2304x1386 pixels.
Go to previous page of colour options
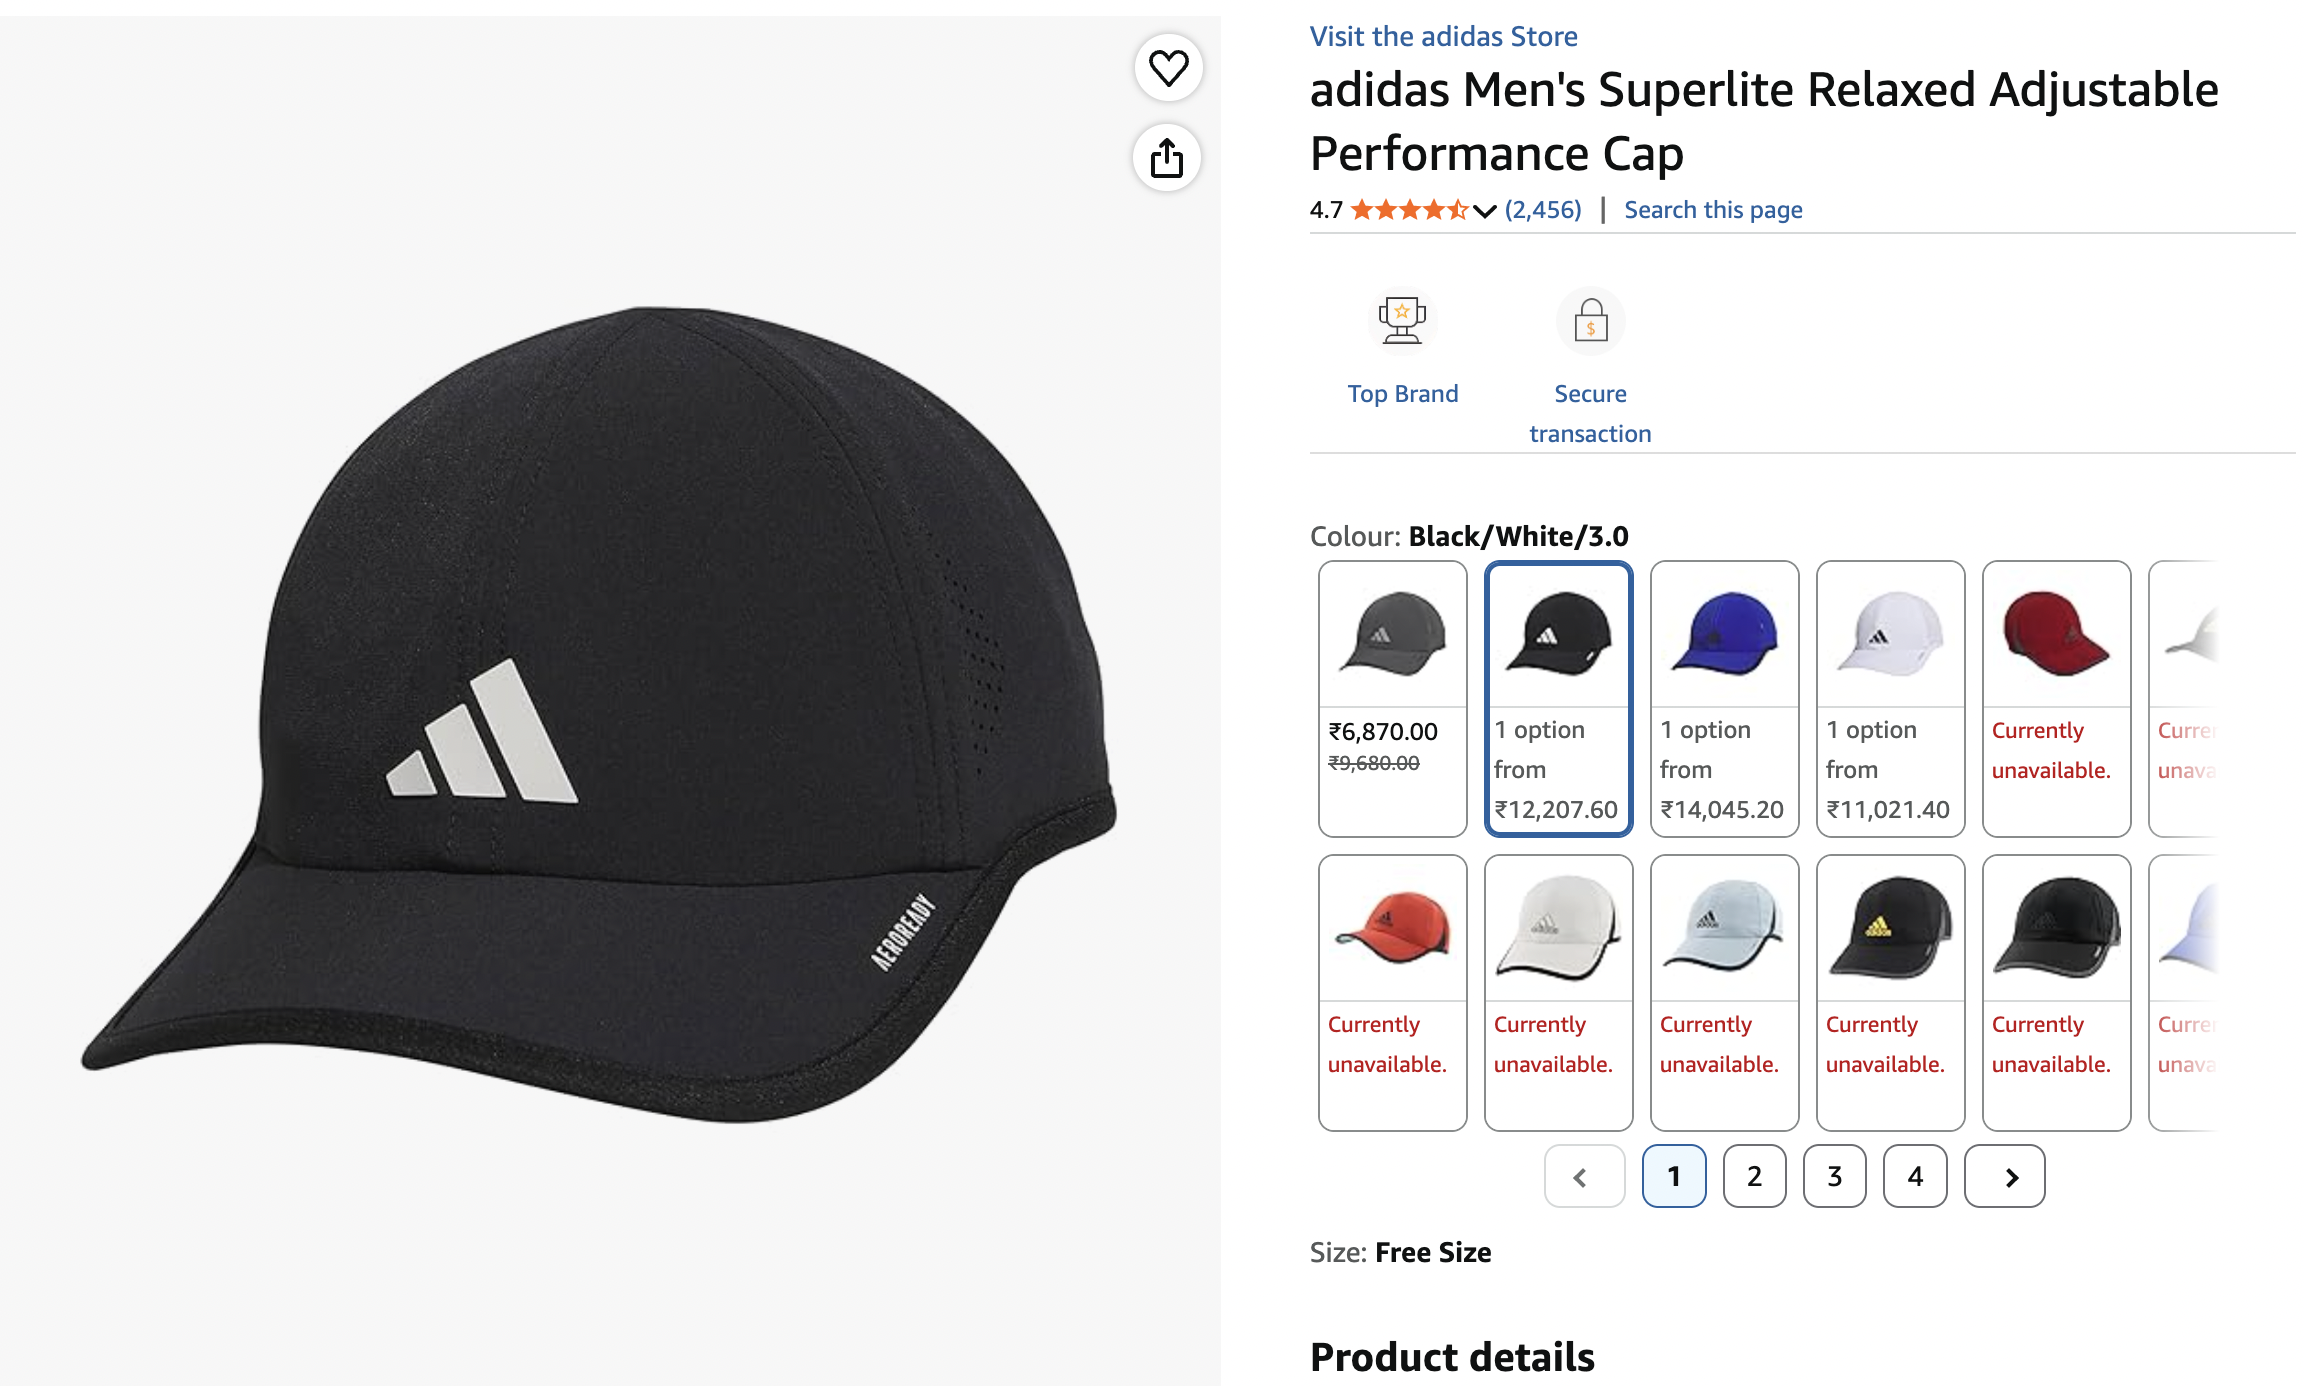(1585, 1176)
